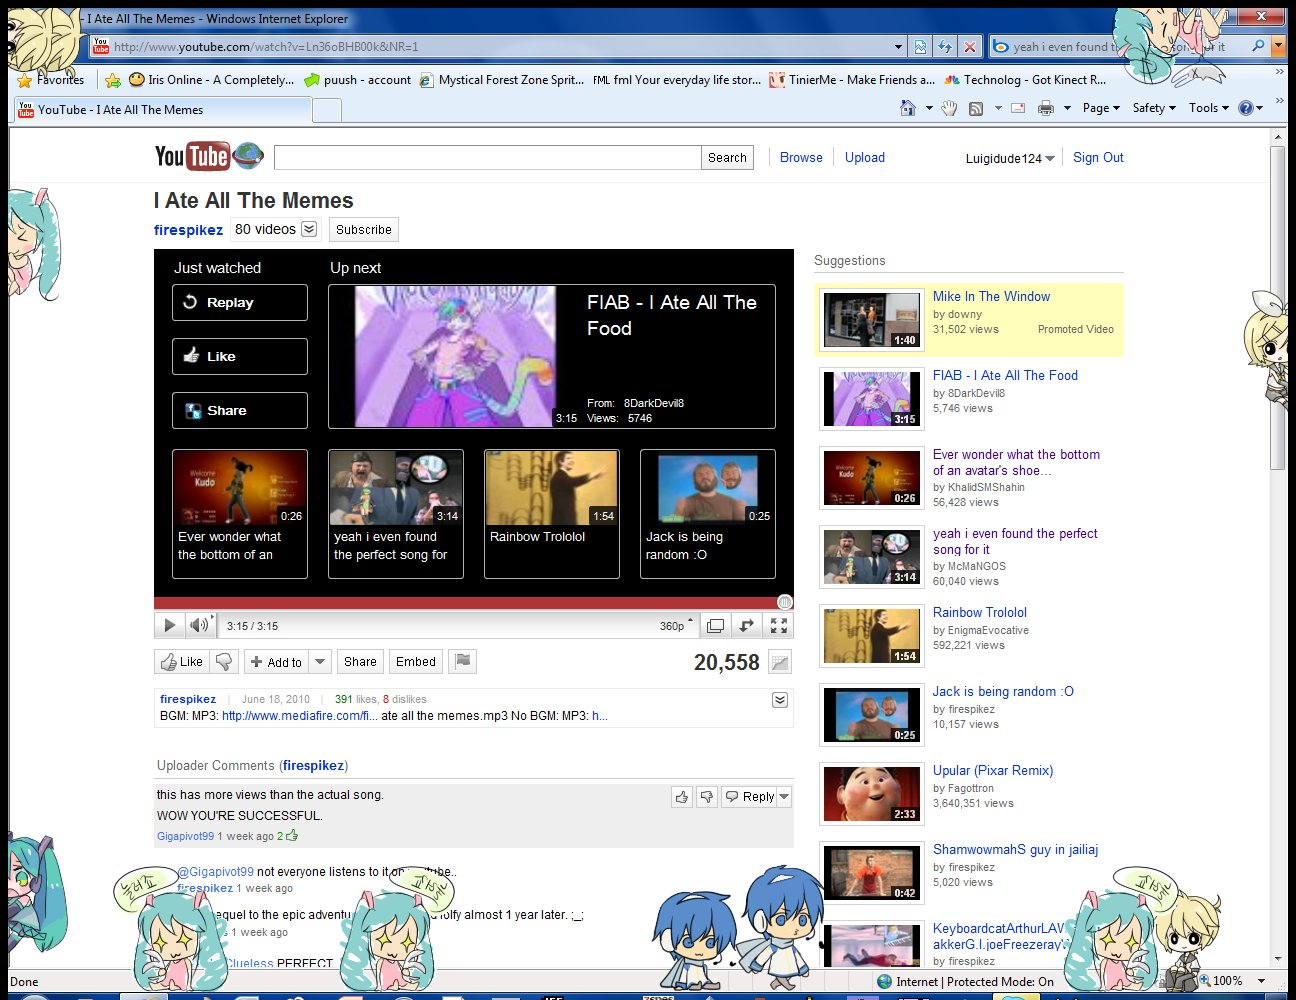
Task: Click the flag icon to report video
Action: (x=462, y=661)
